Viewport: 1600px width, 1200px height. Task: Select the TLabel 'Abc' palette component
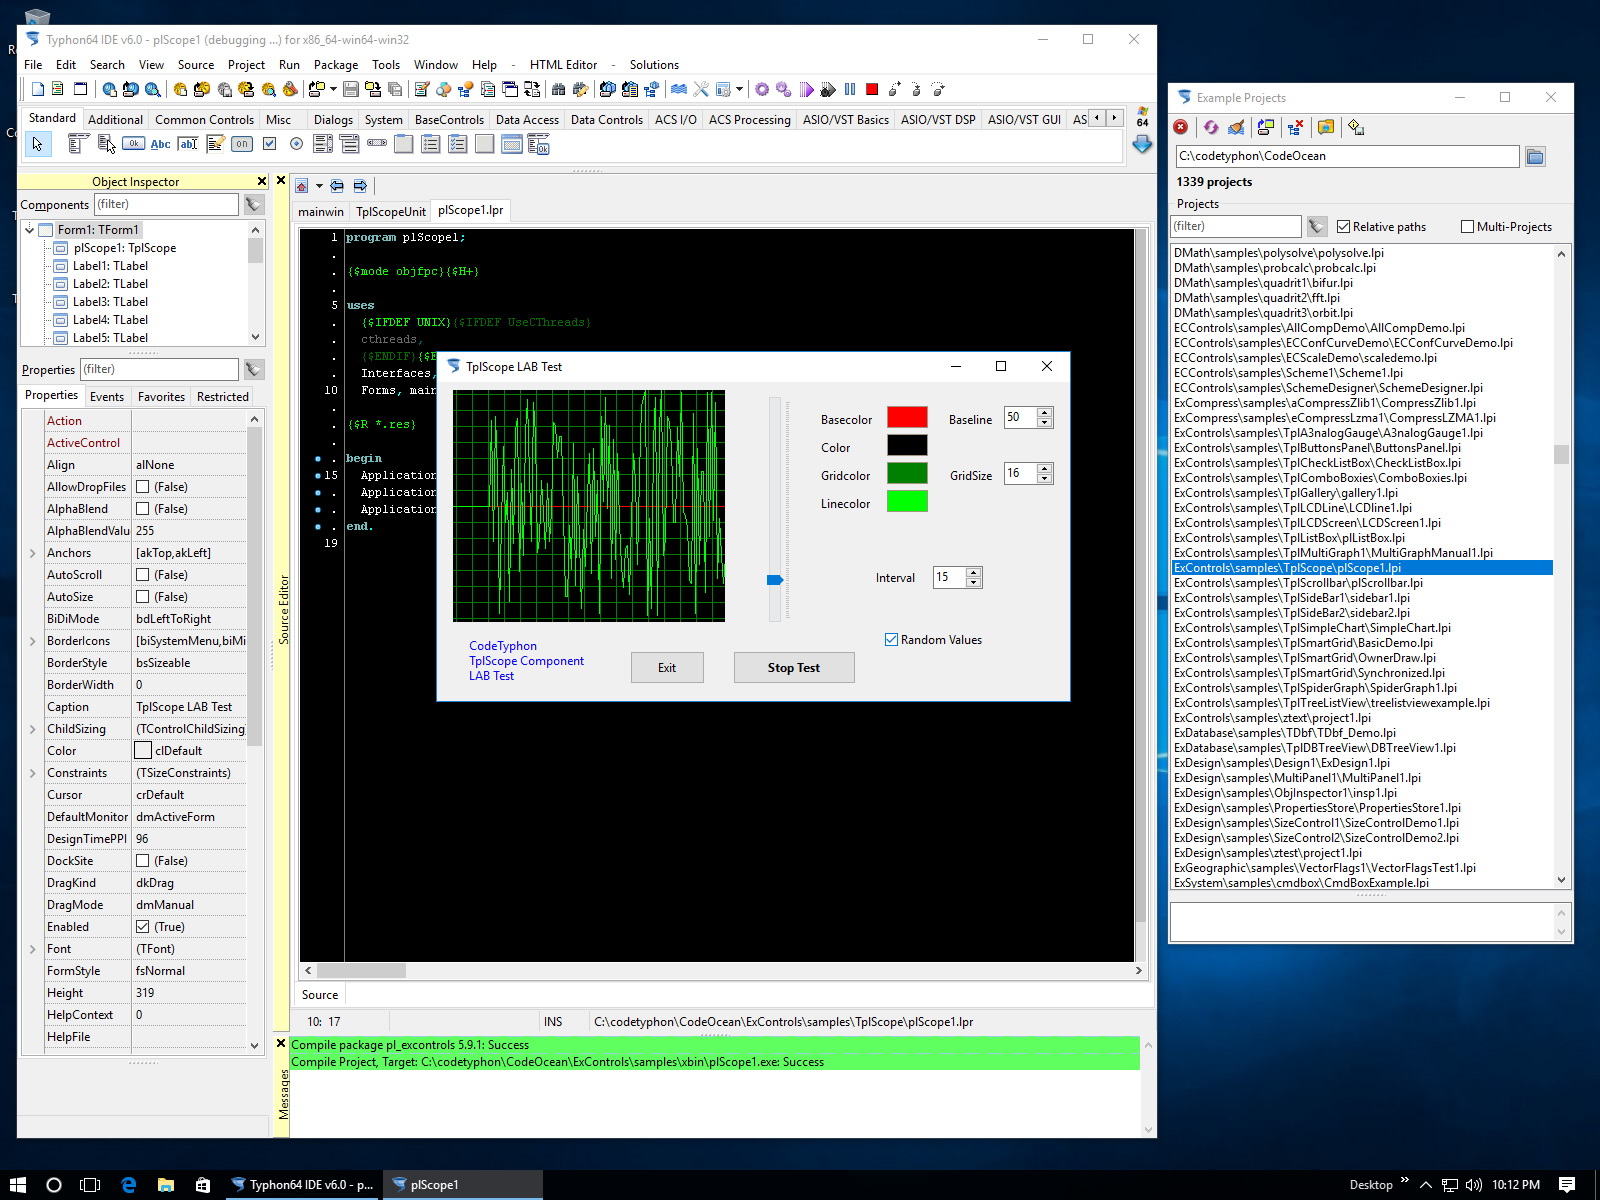coord(160,144)
